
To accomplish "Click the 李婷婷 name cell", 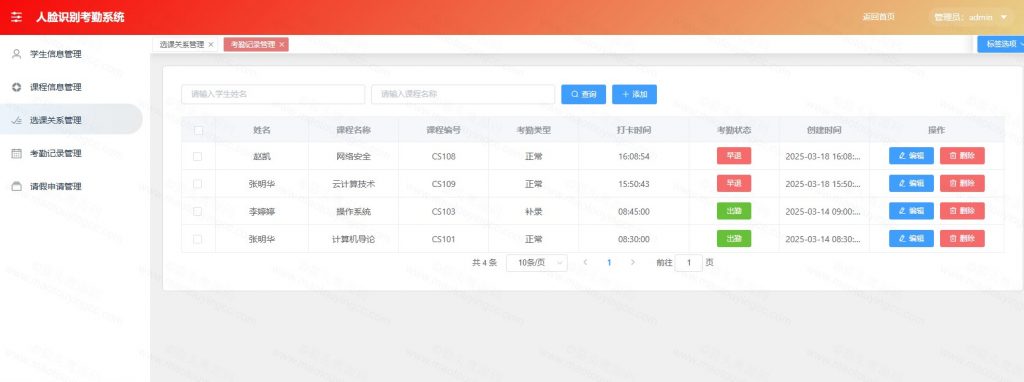I will pyautogui.click(x=262, y=212).
